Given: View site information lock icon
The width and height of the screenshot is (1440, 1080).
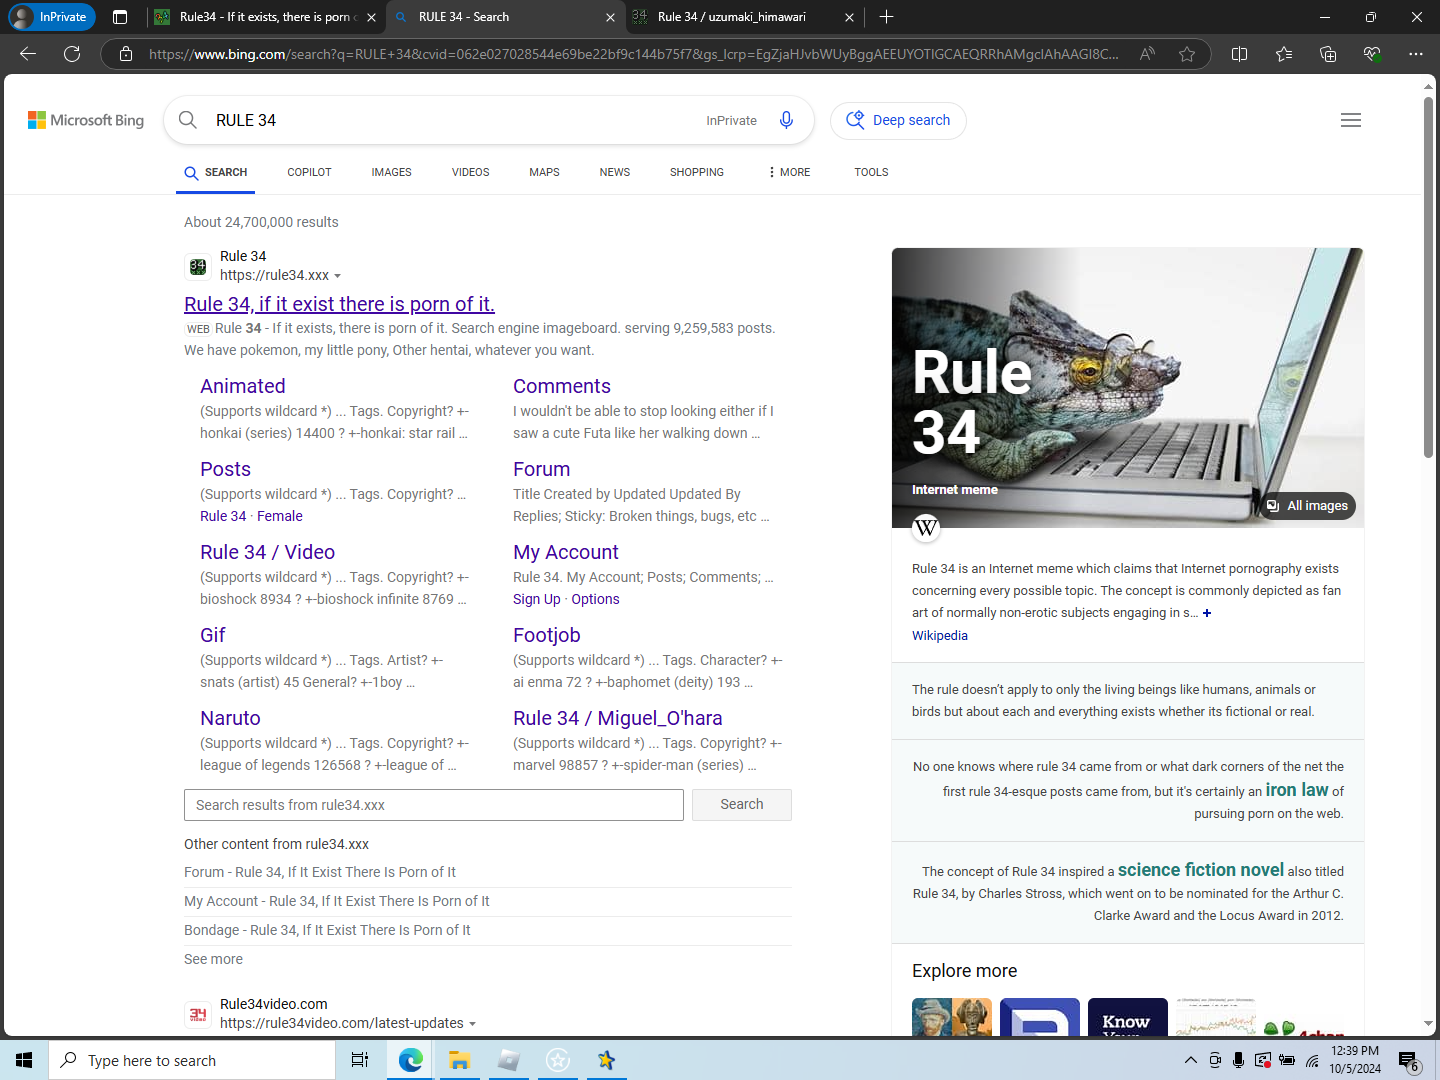Looking at the screenshot, I should click(126, 54).
